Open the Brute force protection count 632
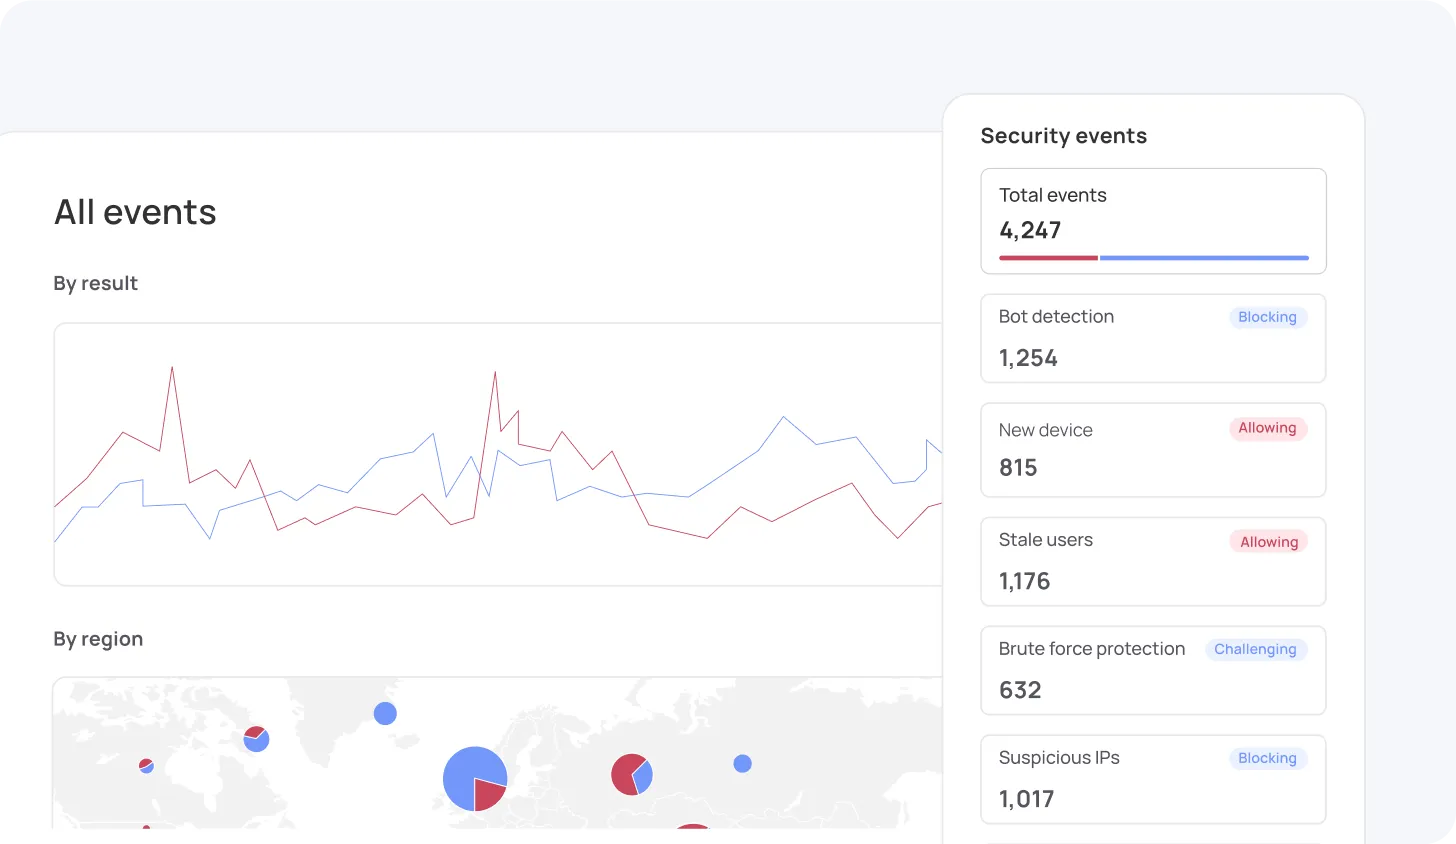Screen dimensions: 1456x844 (1020, 690)
